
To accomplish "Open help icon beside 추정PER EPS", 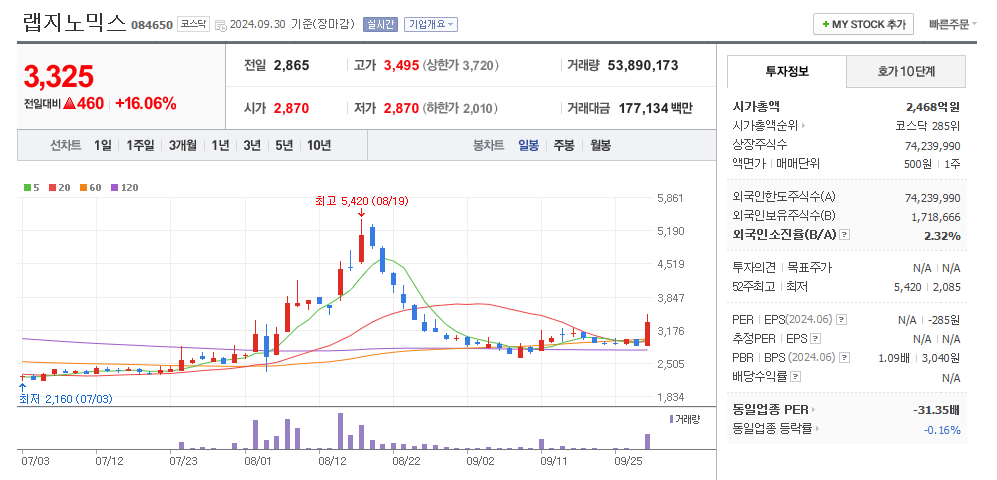I will tap(816, 339).
